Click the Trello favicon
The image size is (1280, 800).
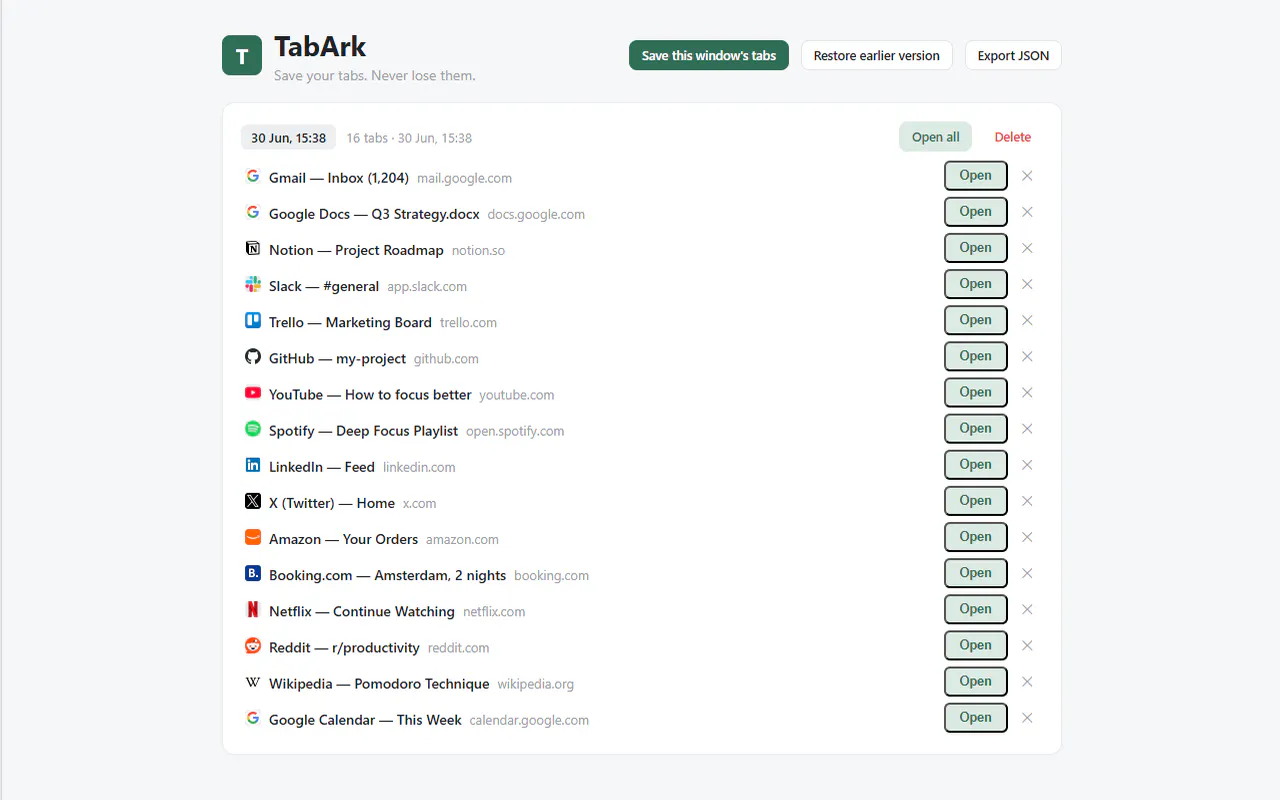253,320
